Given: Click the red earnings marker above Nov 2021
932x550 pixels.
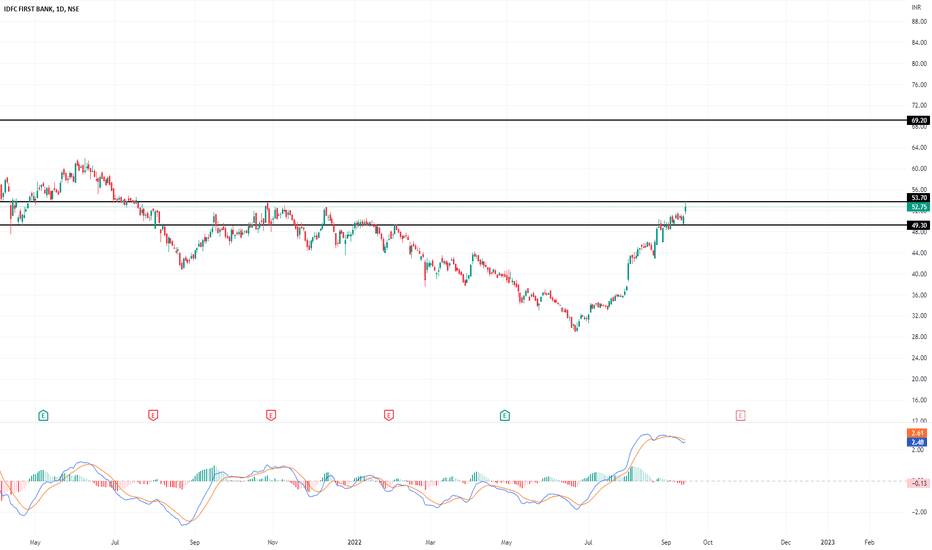Looking at the screenshot, I should (x=271, y=416).
